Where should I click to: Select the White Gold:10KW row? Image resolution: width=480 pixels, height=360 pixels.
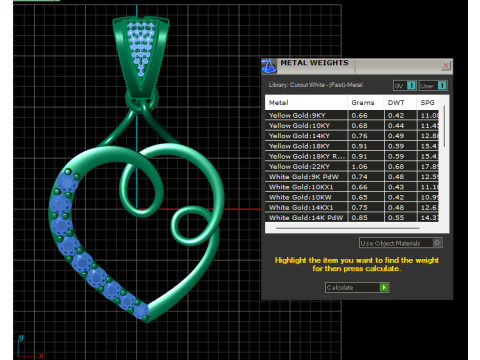coord(352,197)
